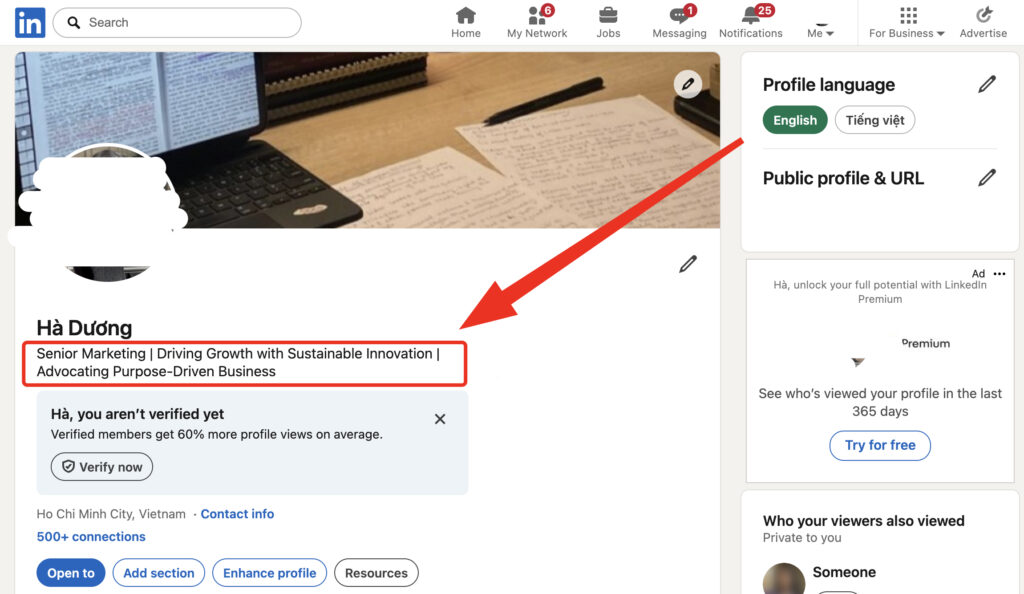
Task: Click the Someone viewer avatar
Action: [784, 579]
